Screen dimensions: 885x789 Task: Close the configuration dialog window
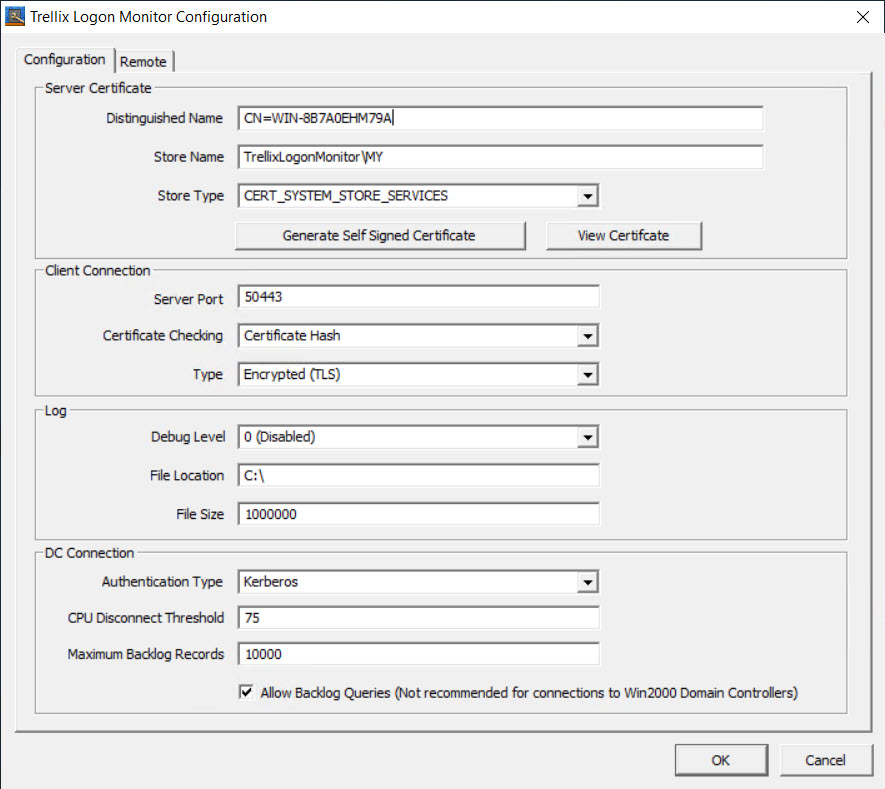(862, 17)
